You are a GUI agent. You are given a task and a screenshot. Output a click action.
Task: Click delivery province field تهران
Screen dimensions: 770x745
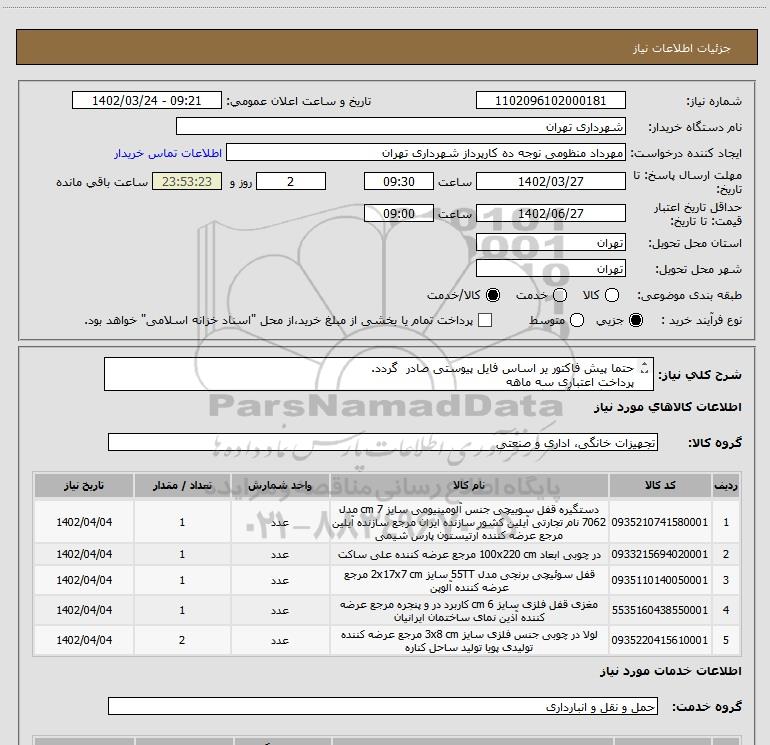550,243
